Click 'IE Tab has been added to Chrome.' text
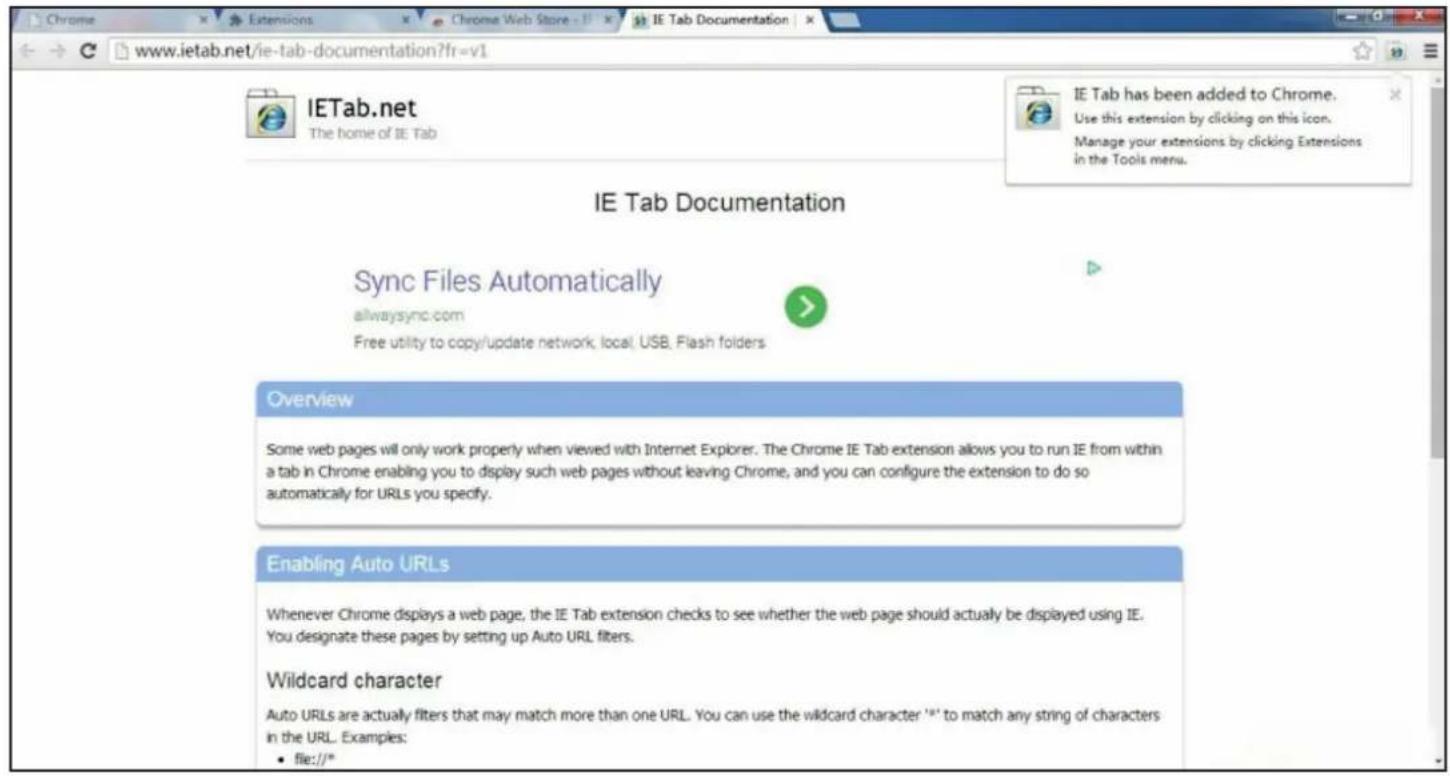The image size is (1450, 776). (1205, 95)
